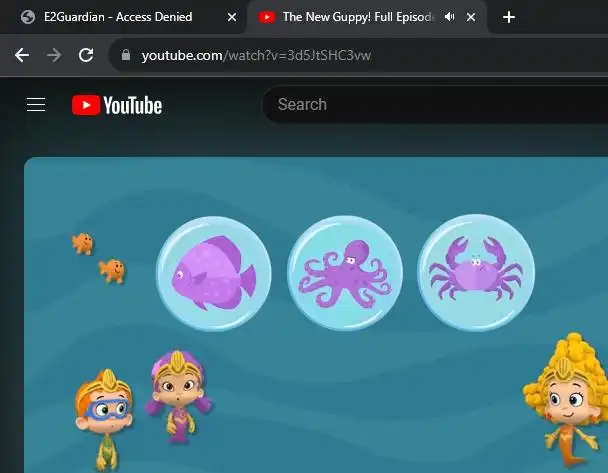Image resolution: width=608 pixels, height=473 pixels.
Task: Go to YouTube home via logo
Action: click(x=117, y=105)
